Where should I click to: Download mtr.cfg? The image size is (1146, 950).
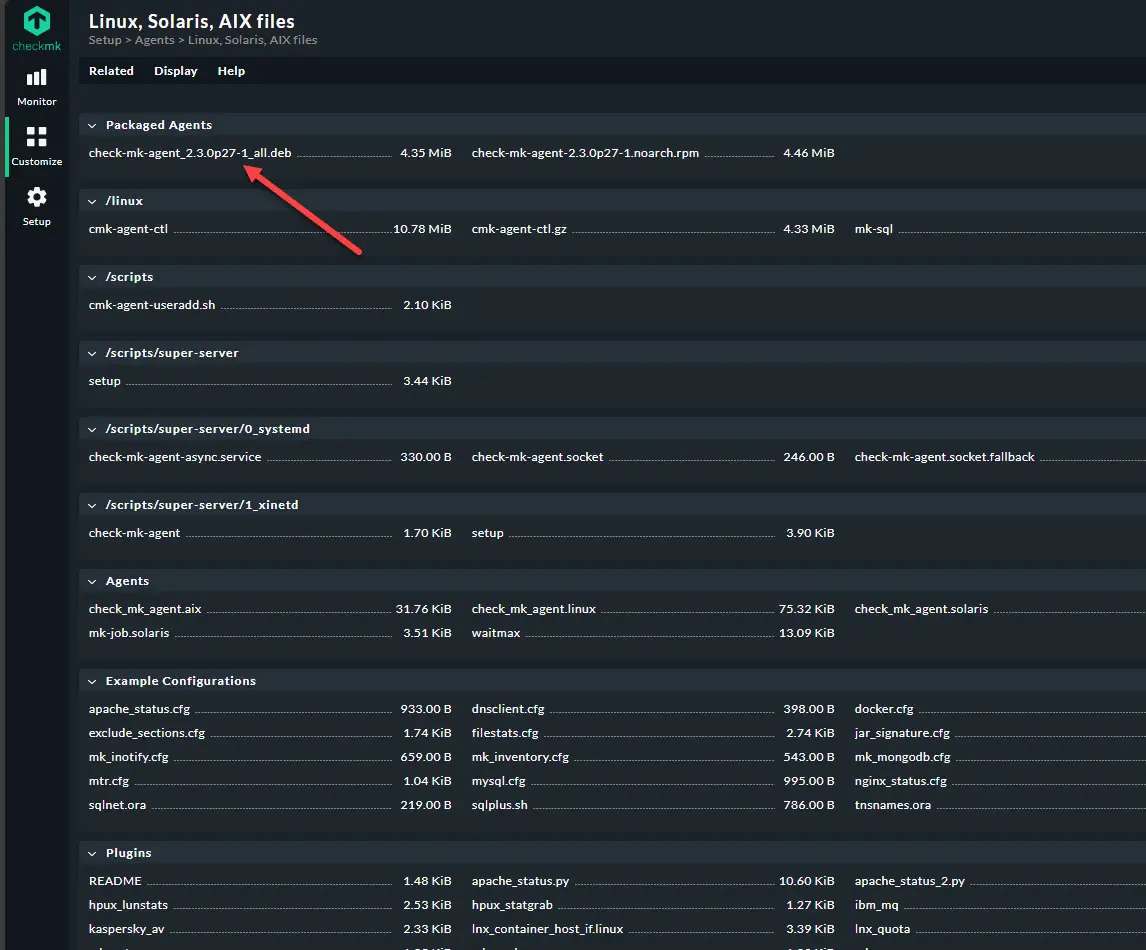pos(109,781)
